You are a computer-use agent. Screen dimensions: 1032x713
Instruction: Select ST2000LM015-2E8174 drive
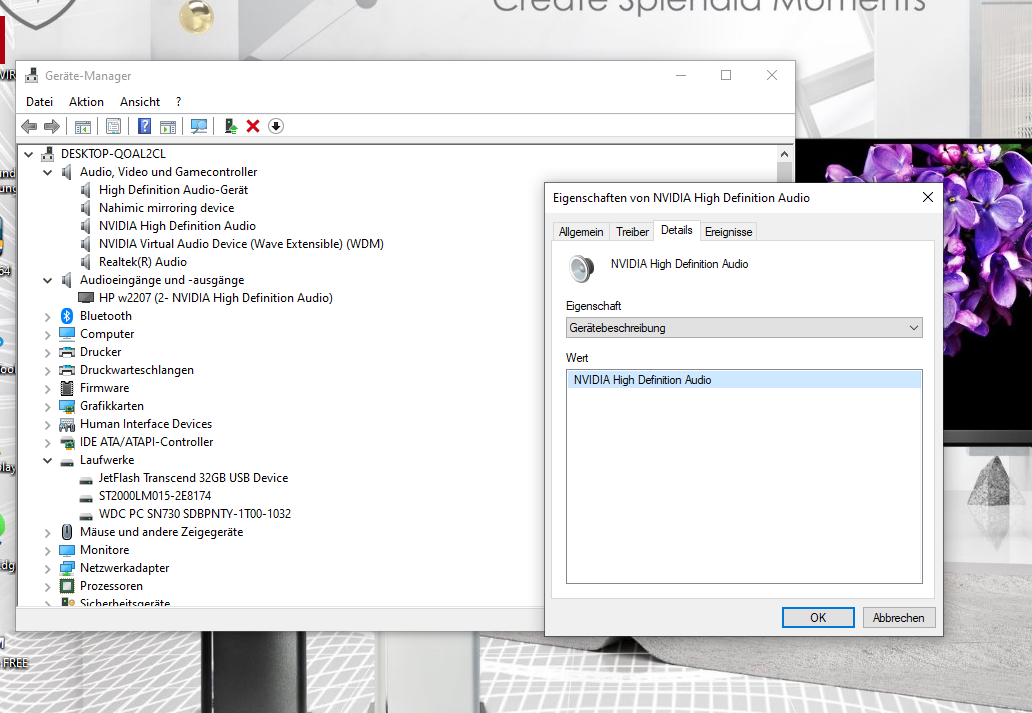[155, 496]
